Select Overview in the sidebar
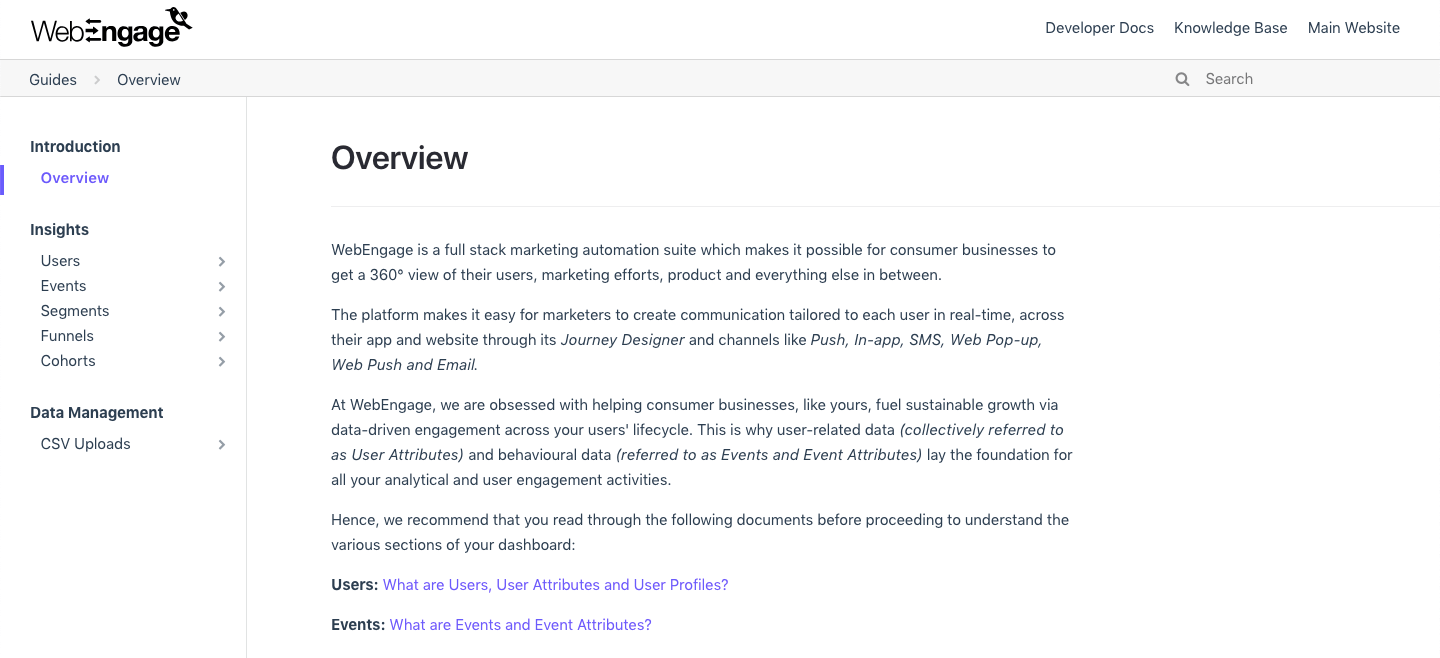 coord(75,178)
